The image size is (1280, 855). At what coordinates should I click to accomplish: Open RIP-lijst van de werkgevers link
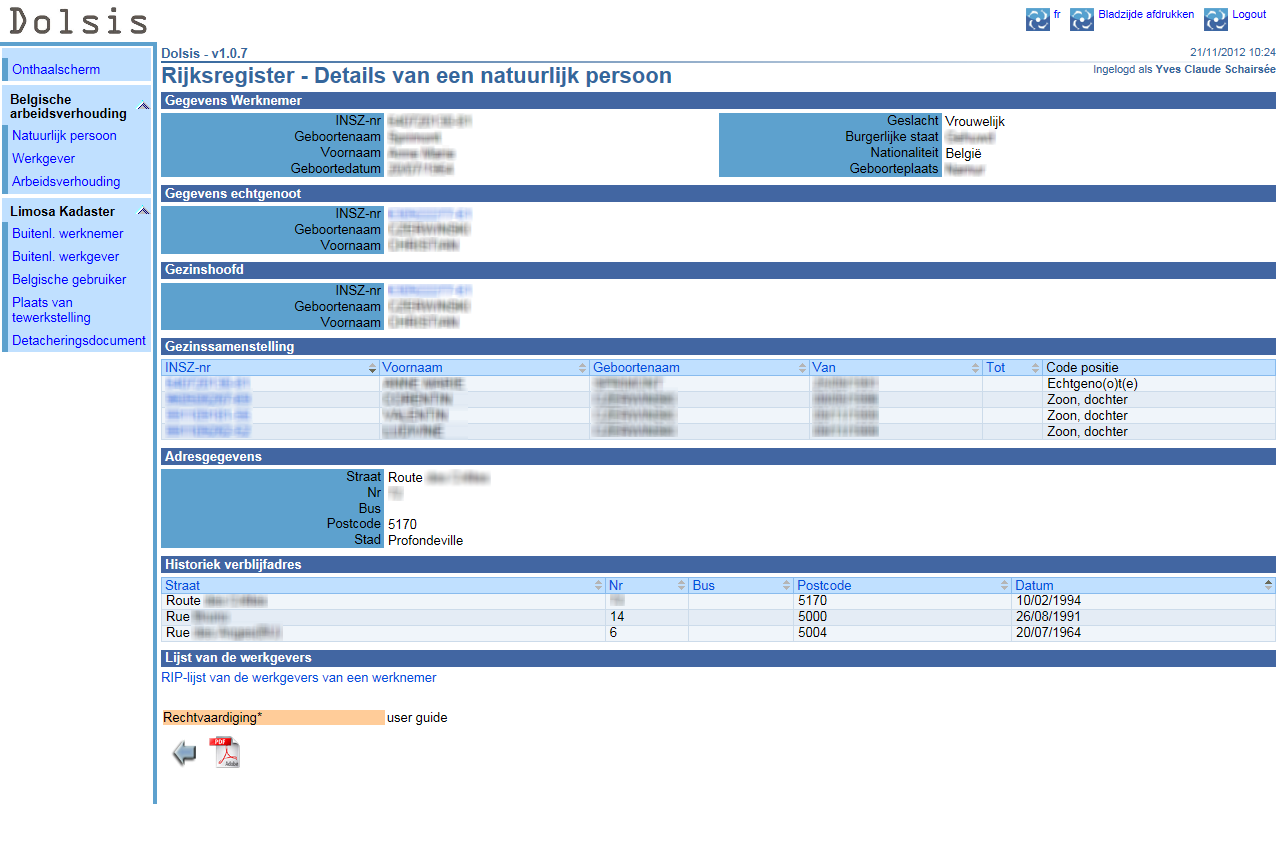299,678
